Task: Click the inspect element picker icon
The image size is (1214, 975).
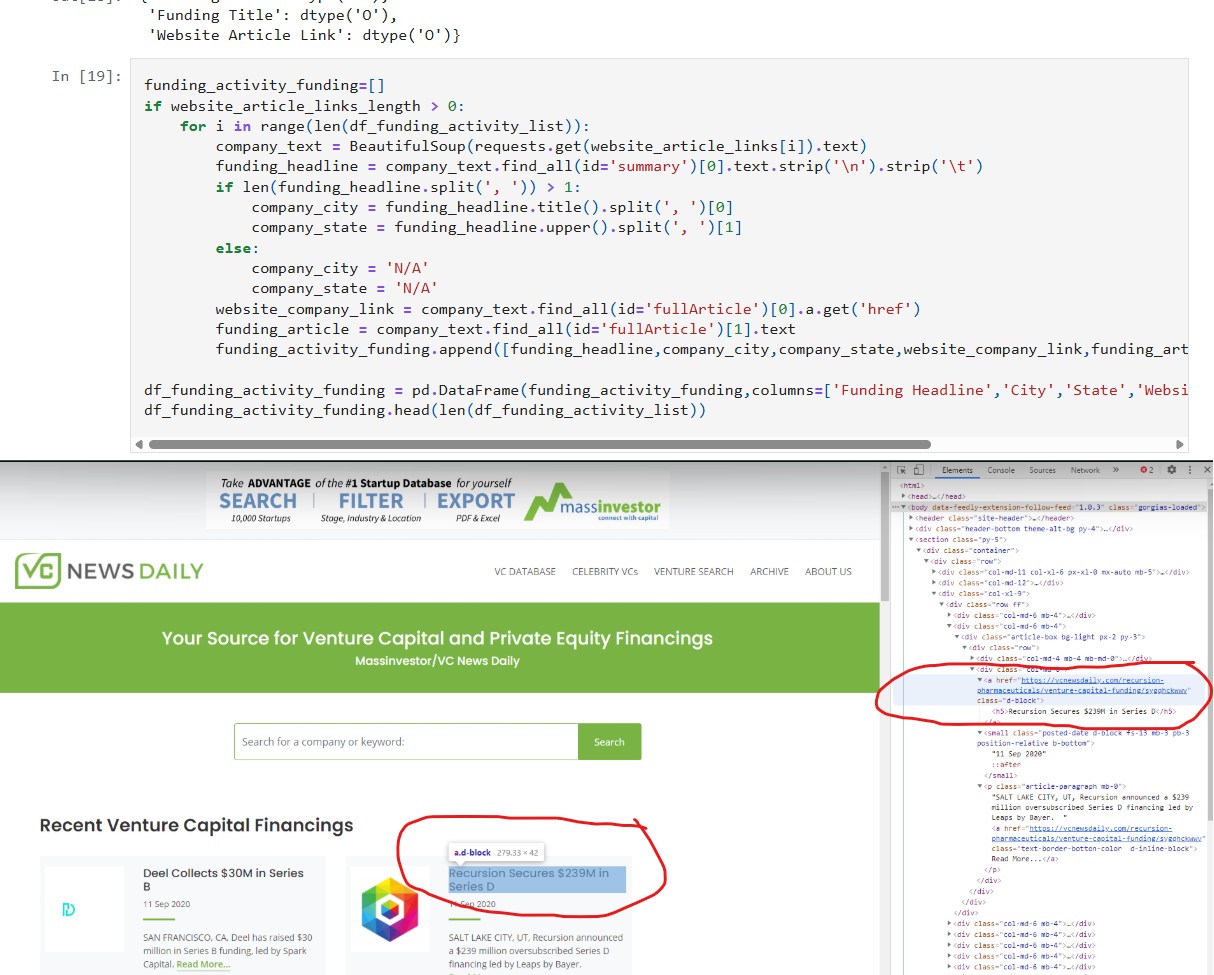Action: (901, 470)
